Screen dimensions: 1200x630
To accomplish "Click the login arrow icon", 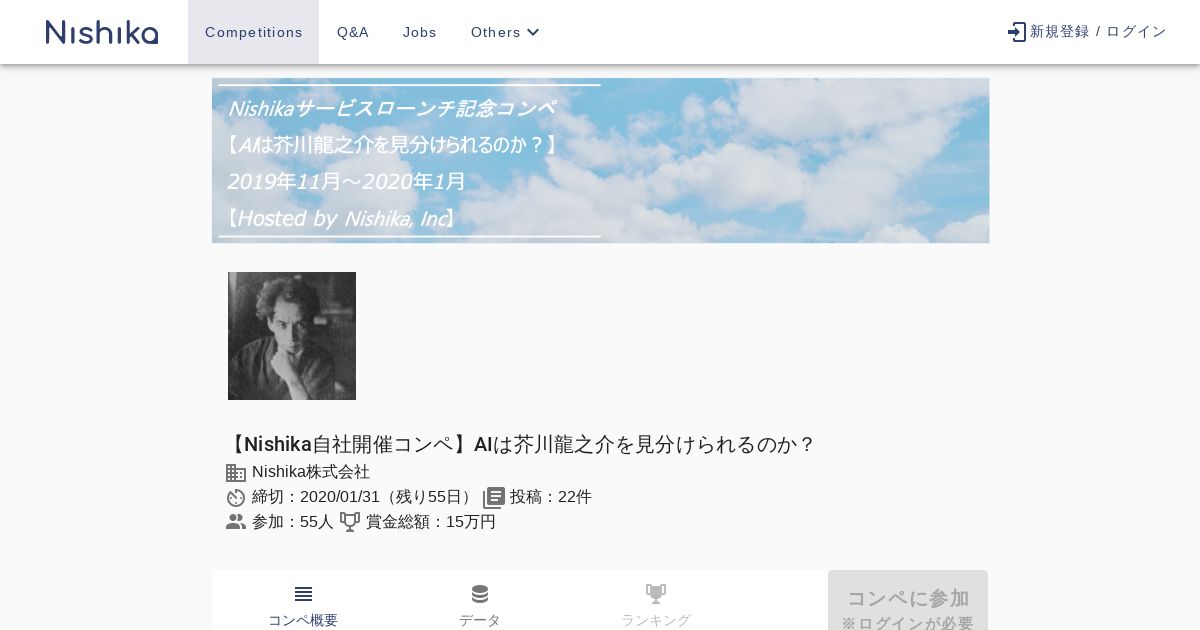I will click(x=1017, y=32).
